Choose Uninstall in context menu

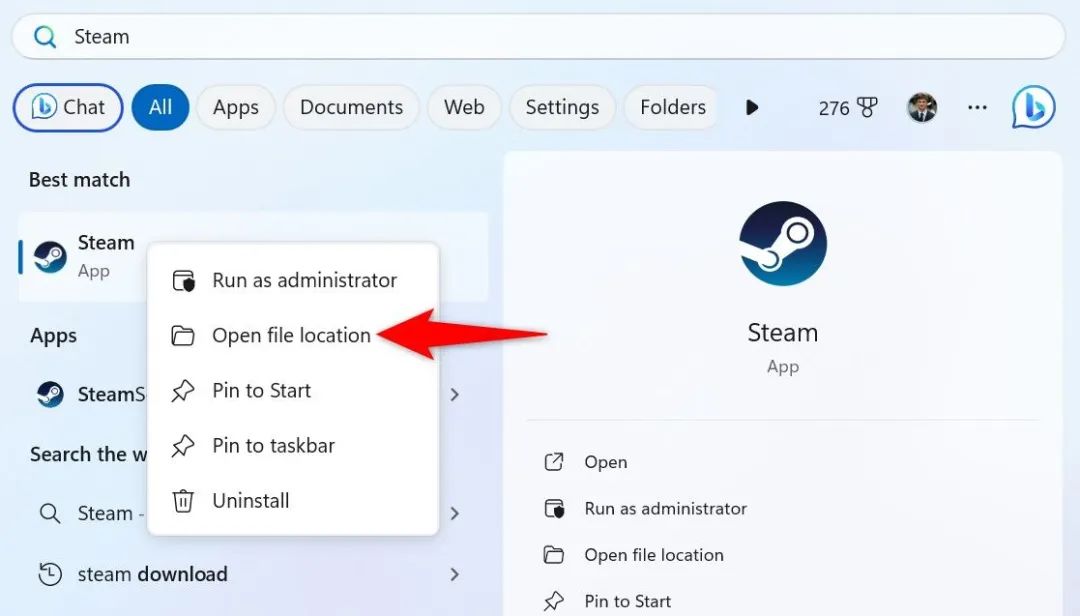pos(293,501)
